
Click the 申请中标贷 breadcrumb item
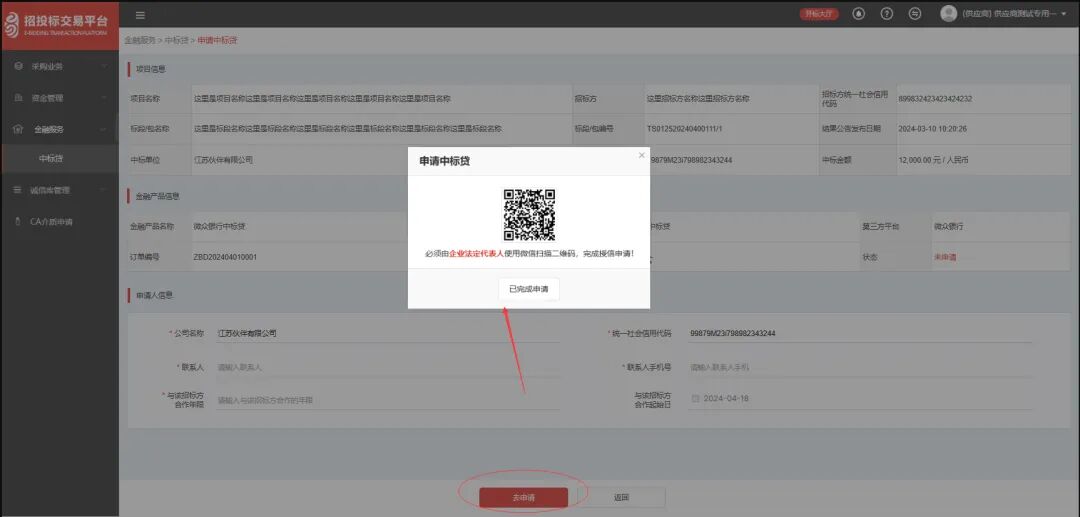pos(218,41)
